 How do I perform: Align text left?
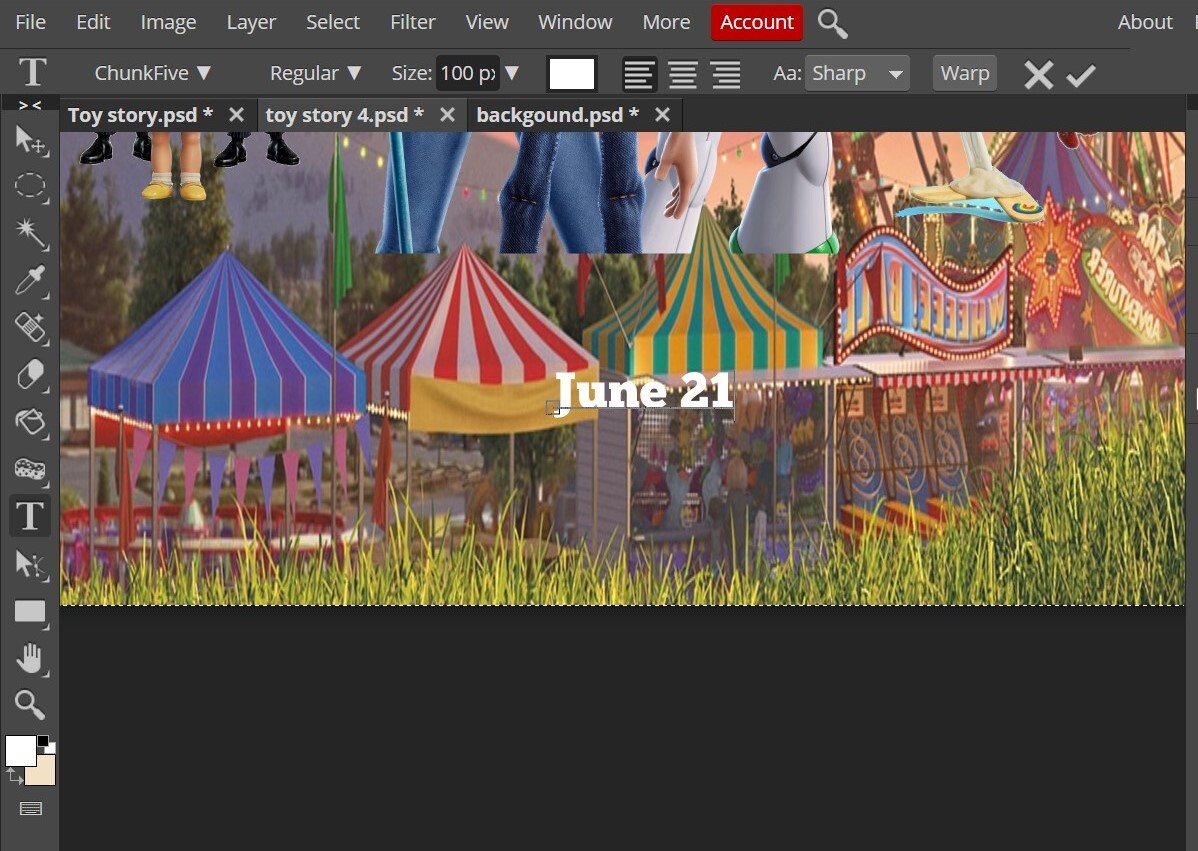pos(639,74)
